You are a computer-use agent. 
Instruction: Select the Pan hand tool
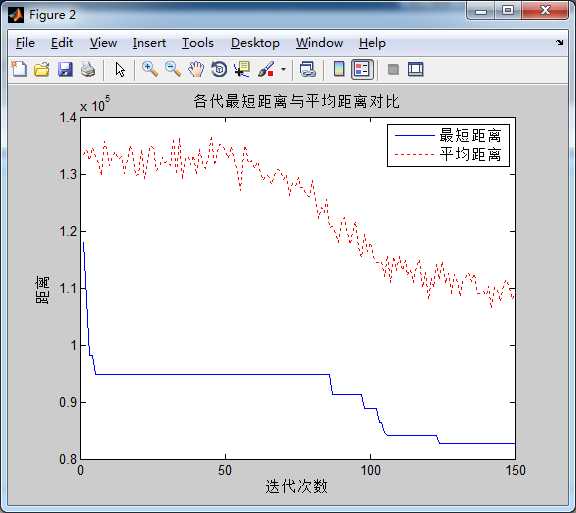pyautogui.click(x=196, y=69)
